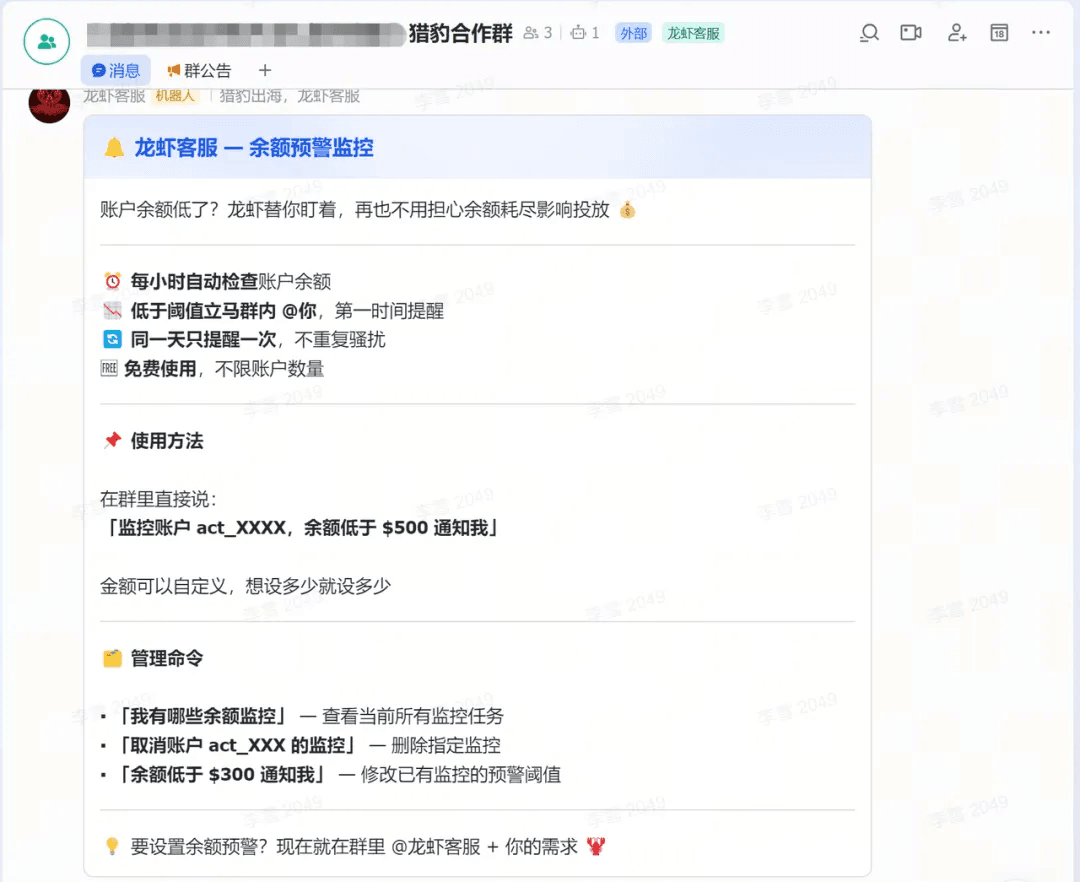Click the folder icon by 管理命令

coord(112,658)
